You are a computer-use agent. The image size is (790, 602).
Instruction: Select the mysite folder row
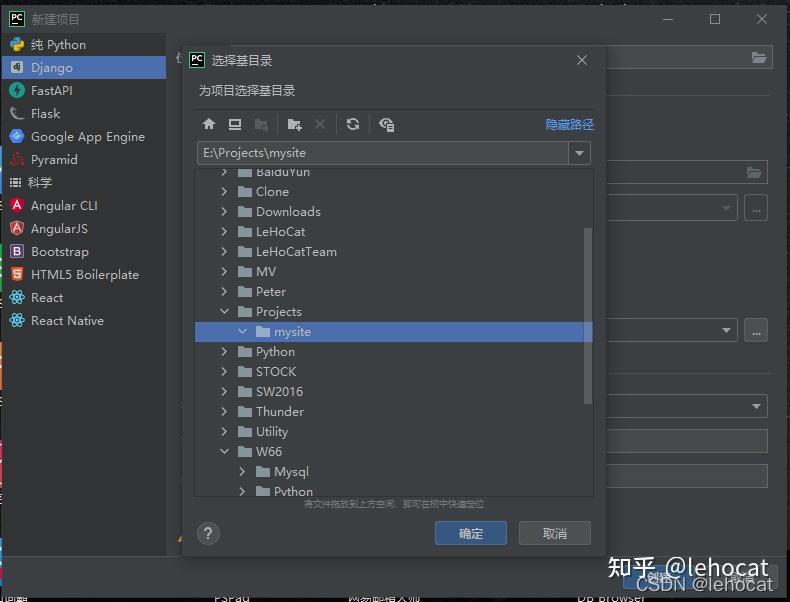pyautogui.click(x=393, y=331)
